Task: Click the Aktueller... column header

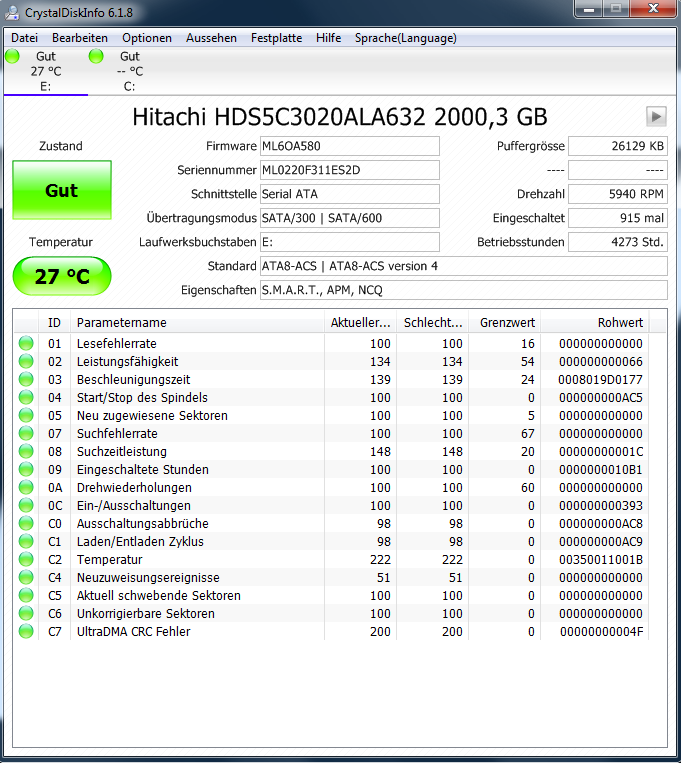Action: (x=361, y=323)
